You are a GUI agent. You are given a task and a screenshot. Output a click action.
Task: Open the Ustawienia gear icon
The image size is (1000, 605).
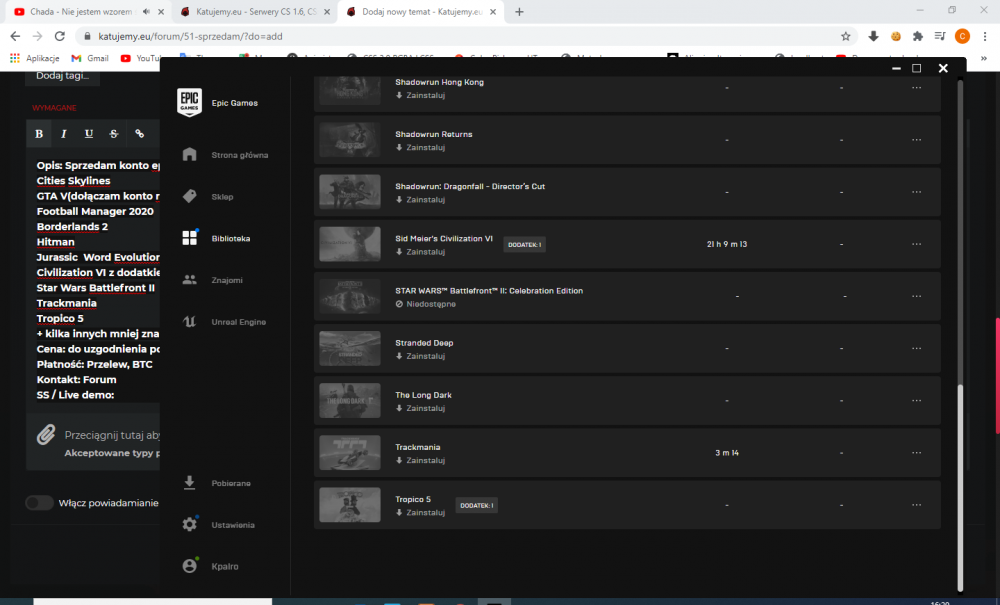click(x=189, y=524)
